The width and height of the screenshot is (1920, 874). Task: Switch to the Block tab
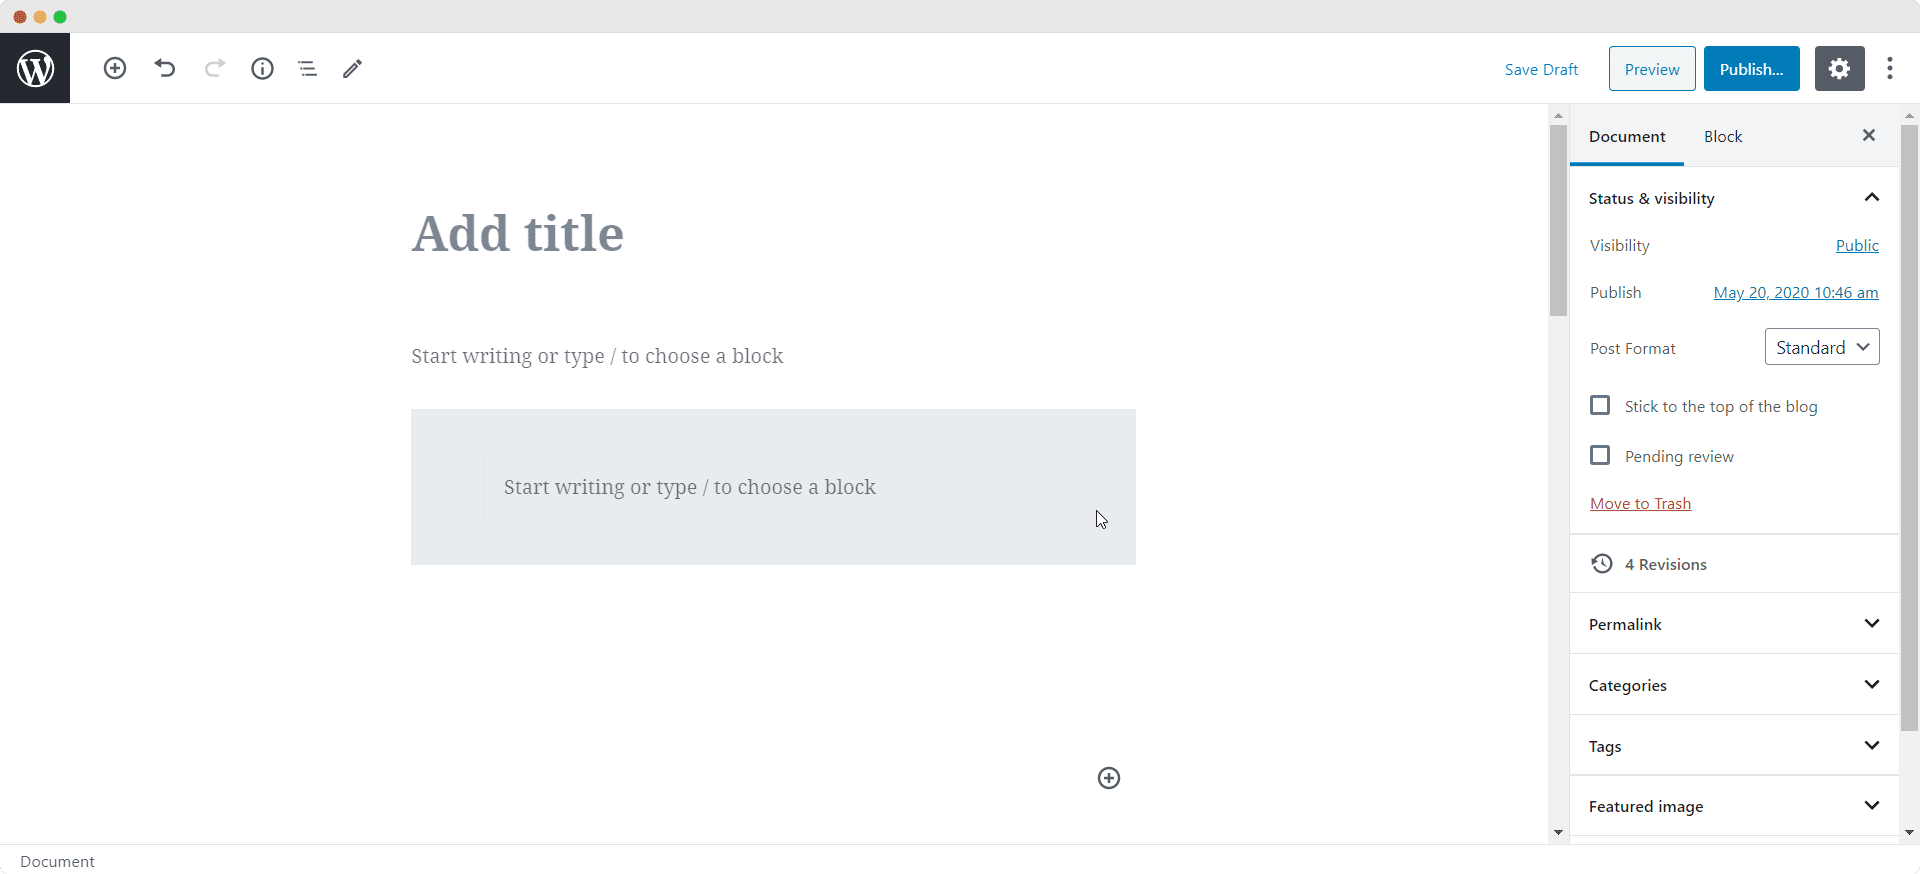coord(1723,136)
